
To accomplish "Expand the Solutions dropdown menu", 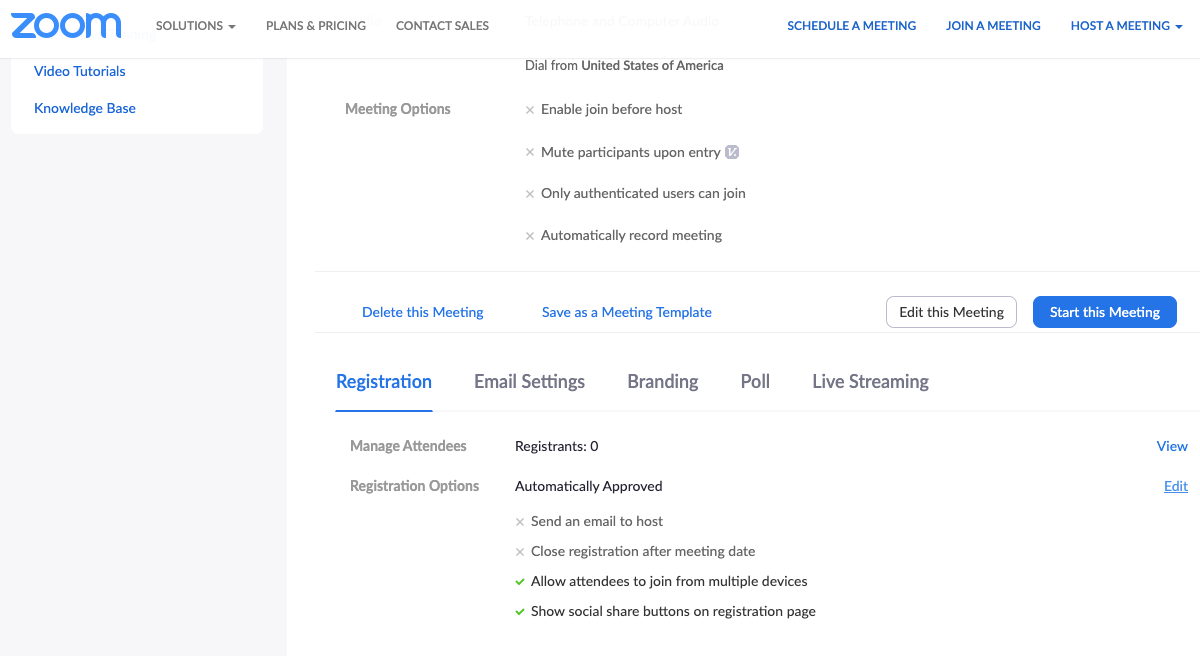I will (196, 26).
